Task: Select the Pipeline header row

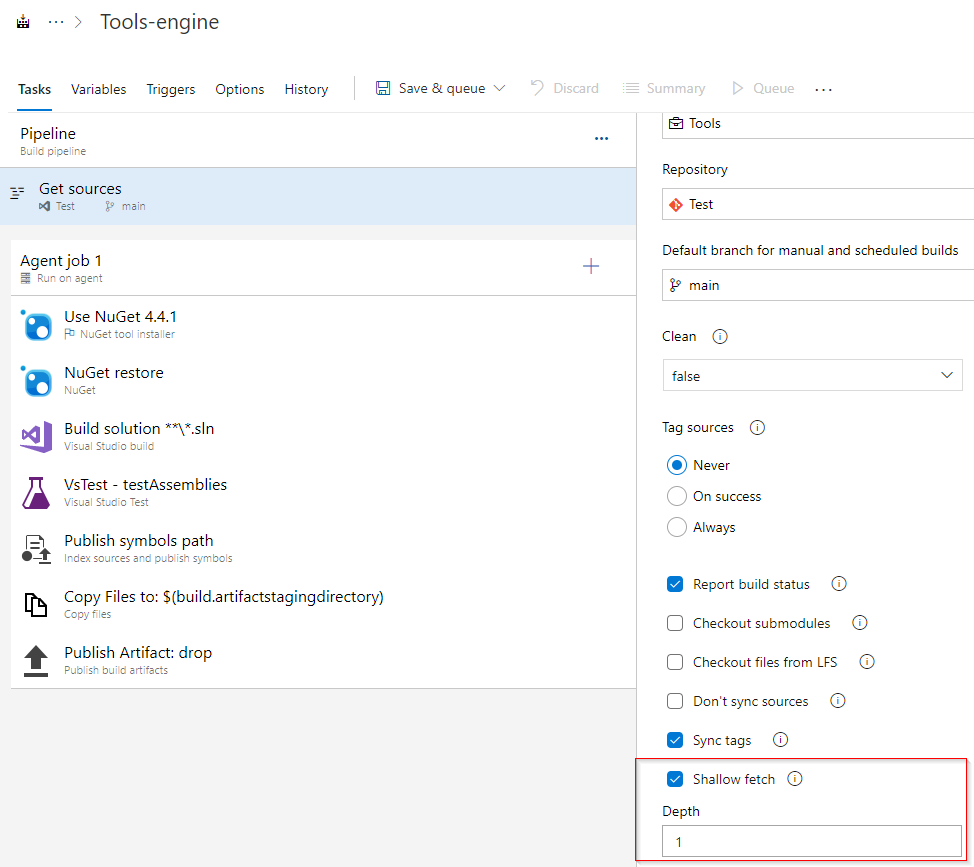Action: coord(318,140)
